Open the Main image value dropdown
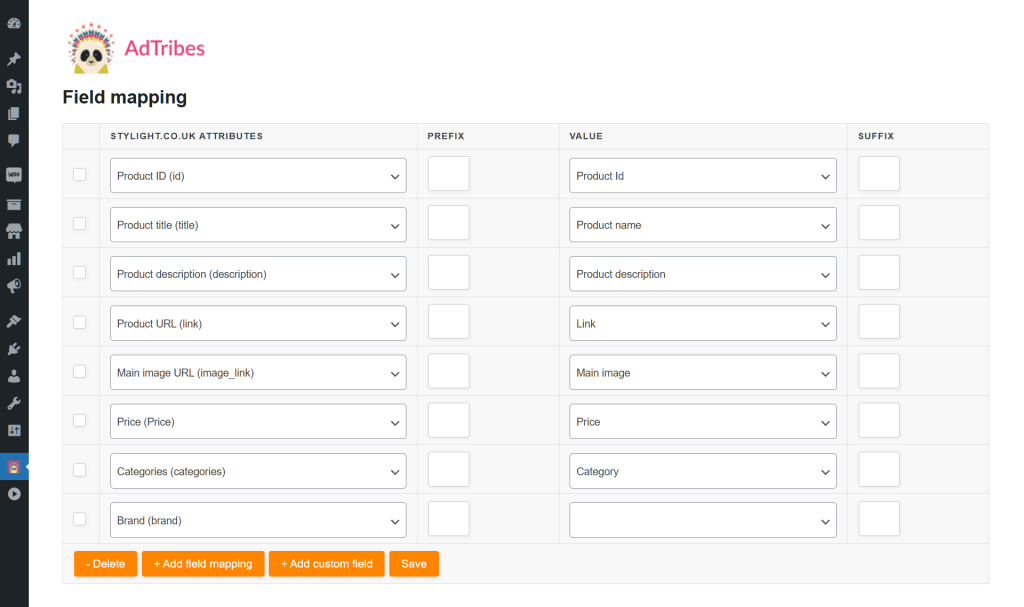Image resolution: width=1024 pixels, height=607 pixels. point(702,373)
